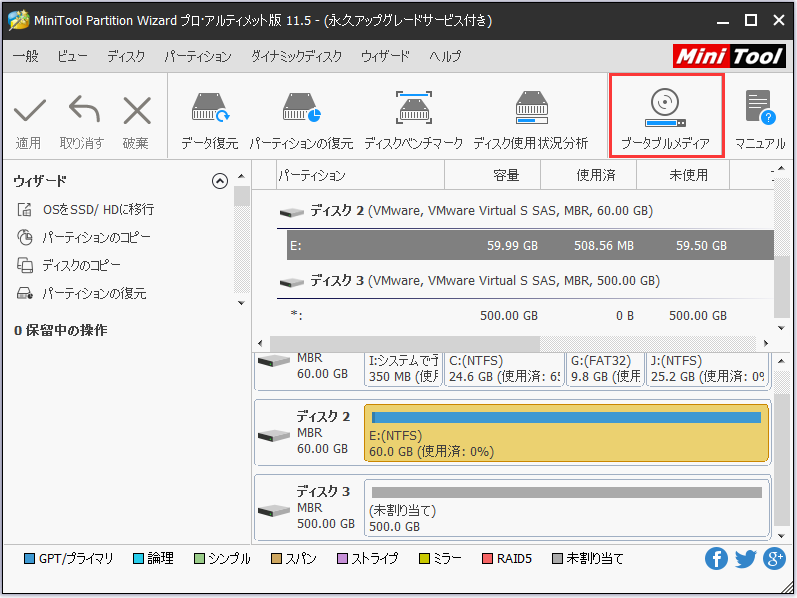Open the パーティション menu
This screenshot has height=598, width=797.
[x=198, y=56]
